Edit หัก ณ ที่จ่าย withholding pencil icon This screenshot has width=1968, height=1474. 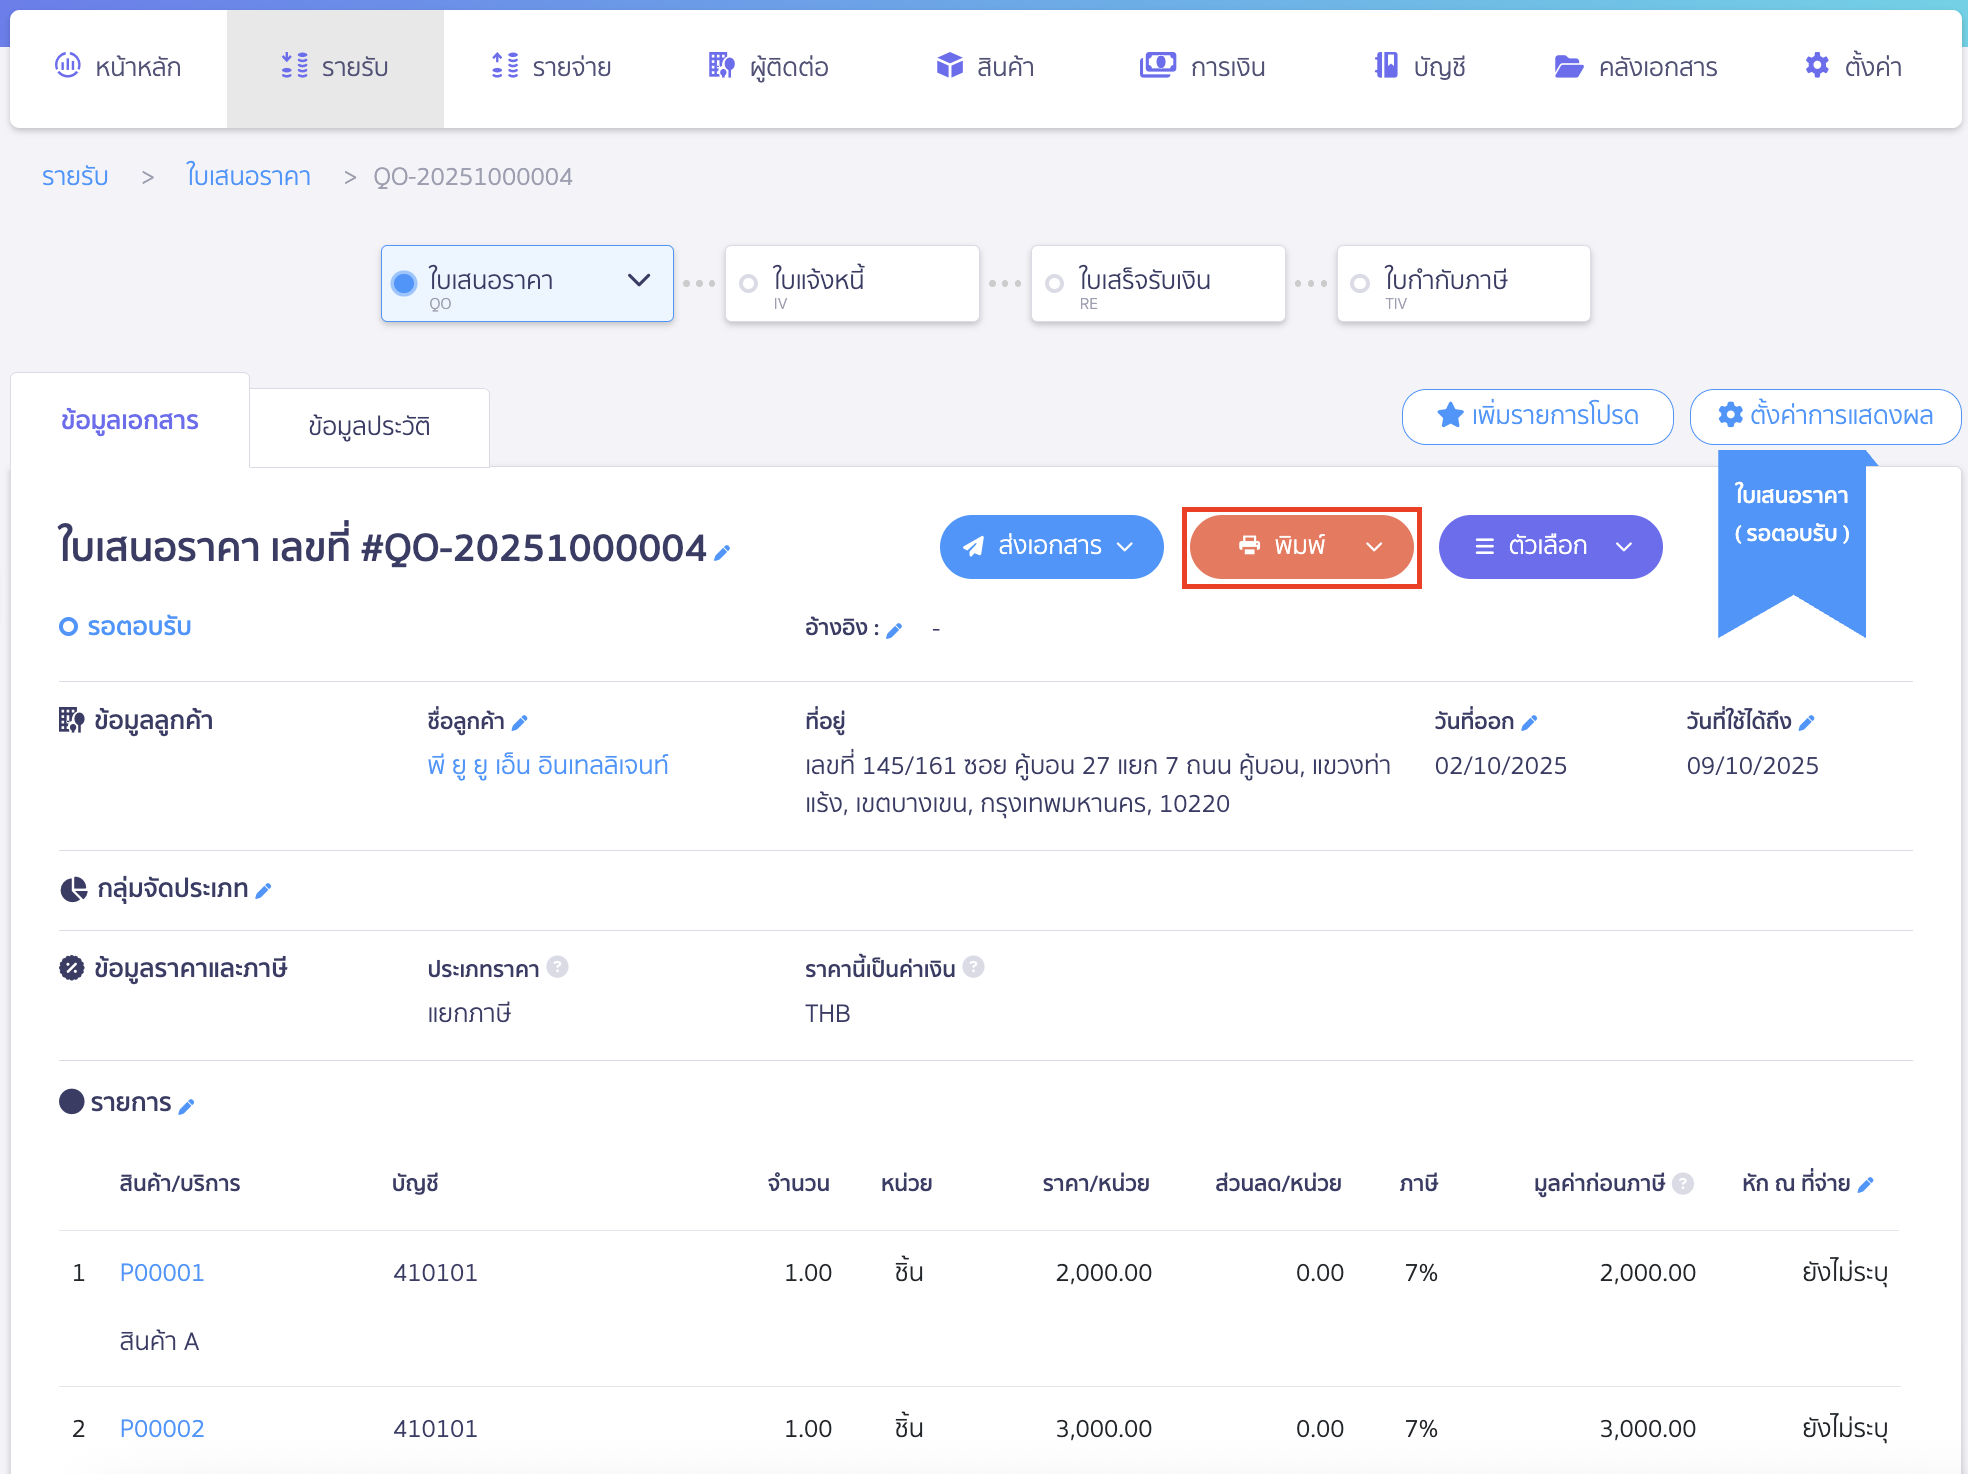(x=1866, y=1185)
